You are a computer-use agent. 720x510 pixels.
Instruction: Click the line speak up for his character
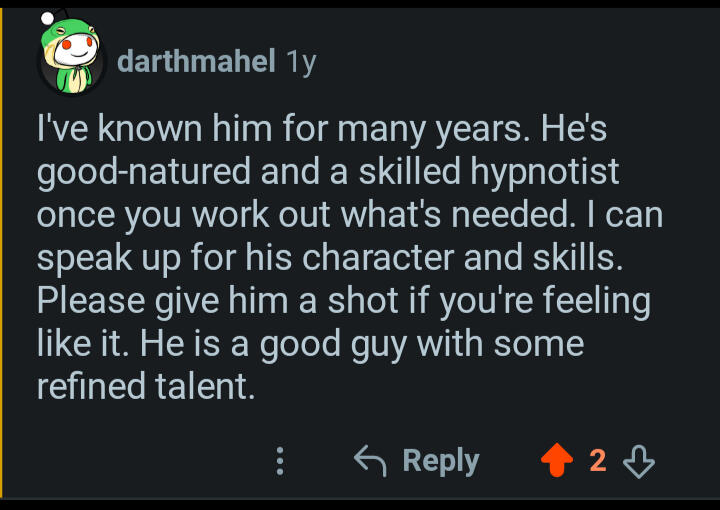click(x=245, y=258)
